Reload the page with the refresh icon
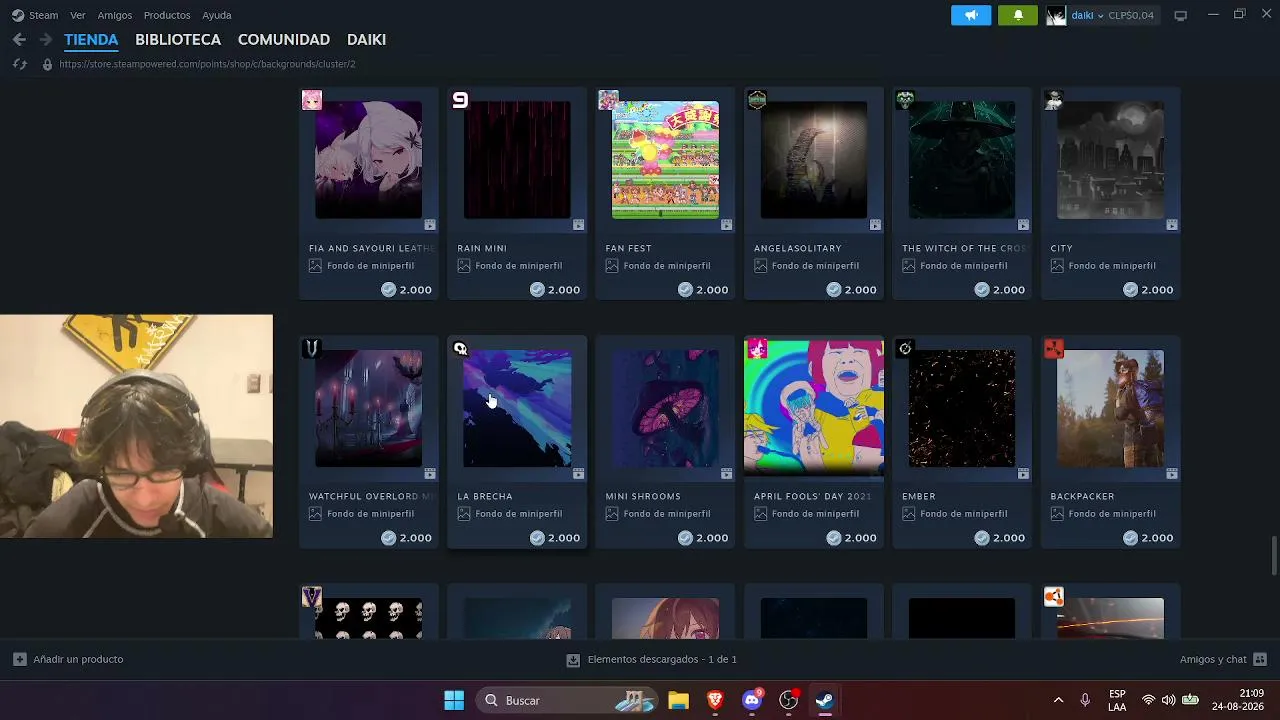1280x720 pixels. click(19, 64)
